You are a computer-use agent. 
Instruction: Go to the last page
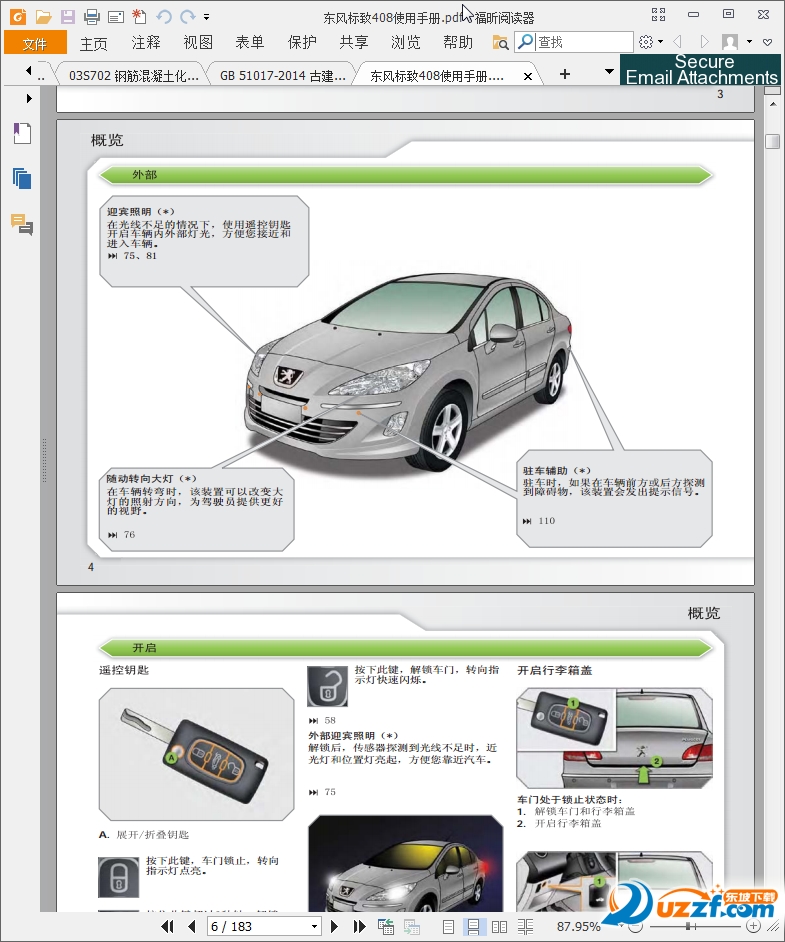pyautogui.click(x=359, y=927)
